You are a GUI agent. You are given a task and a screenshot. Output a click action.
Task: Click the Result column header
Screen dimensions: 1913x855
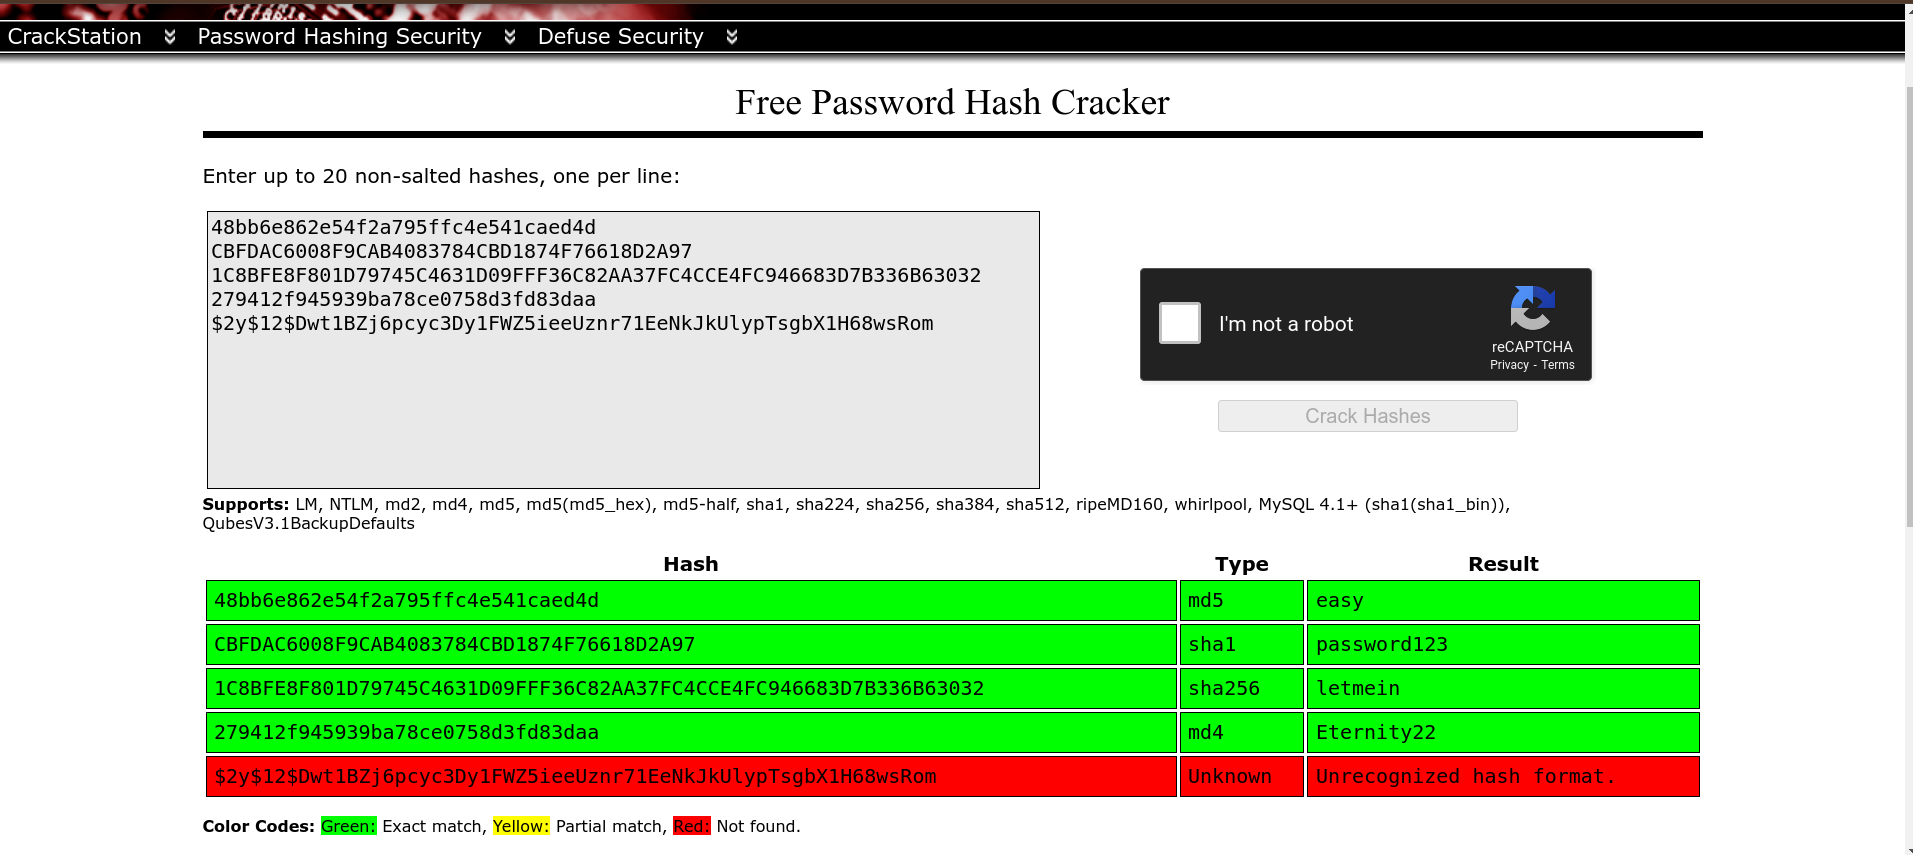(1503, 564)
